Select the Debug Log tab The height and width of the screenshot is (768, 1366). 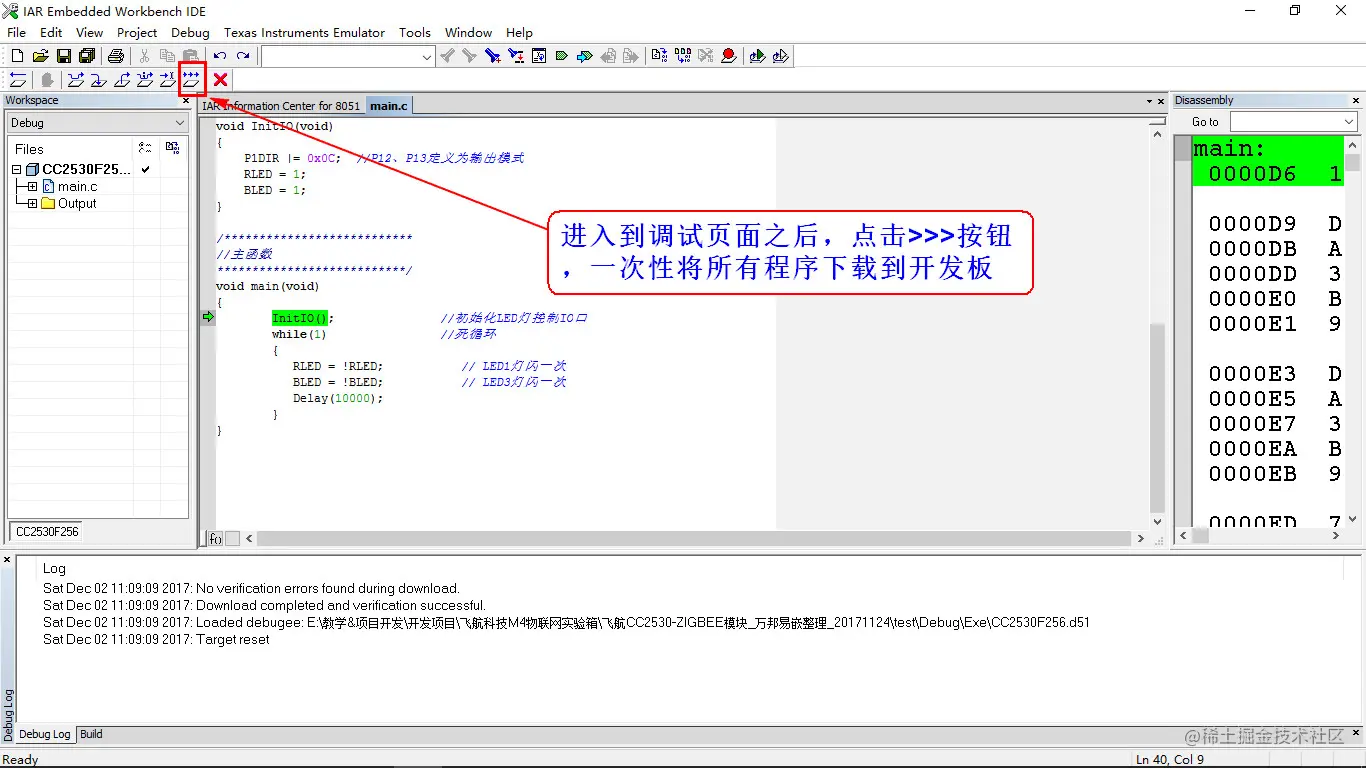pyautogui.click(x=45, y=734)
